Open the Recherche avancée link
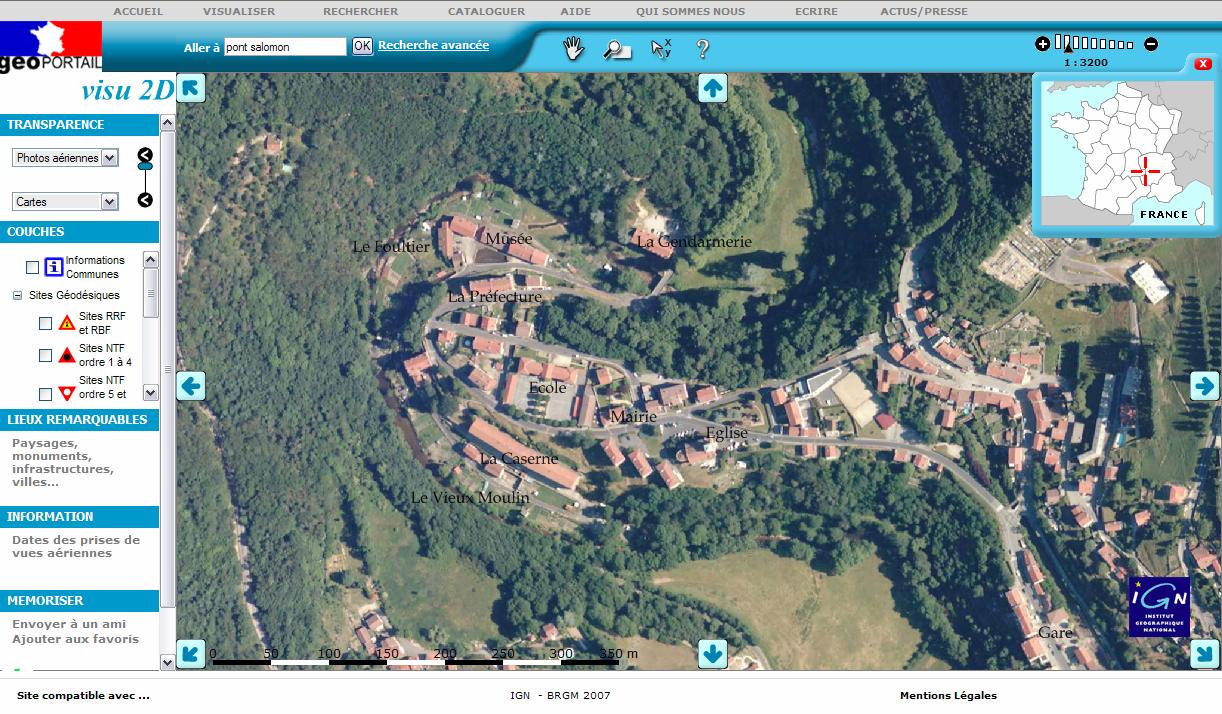The image size is (1222, 714). click(433, 45)
